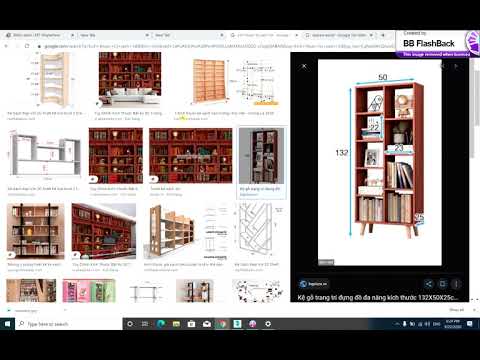Image resolution: width=480 pixels, height=360 pixels.
Task: Open the light wood bookcase thumbnail
Action: click(x=209, y=81)
